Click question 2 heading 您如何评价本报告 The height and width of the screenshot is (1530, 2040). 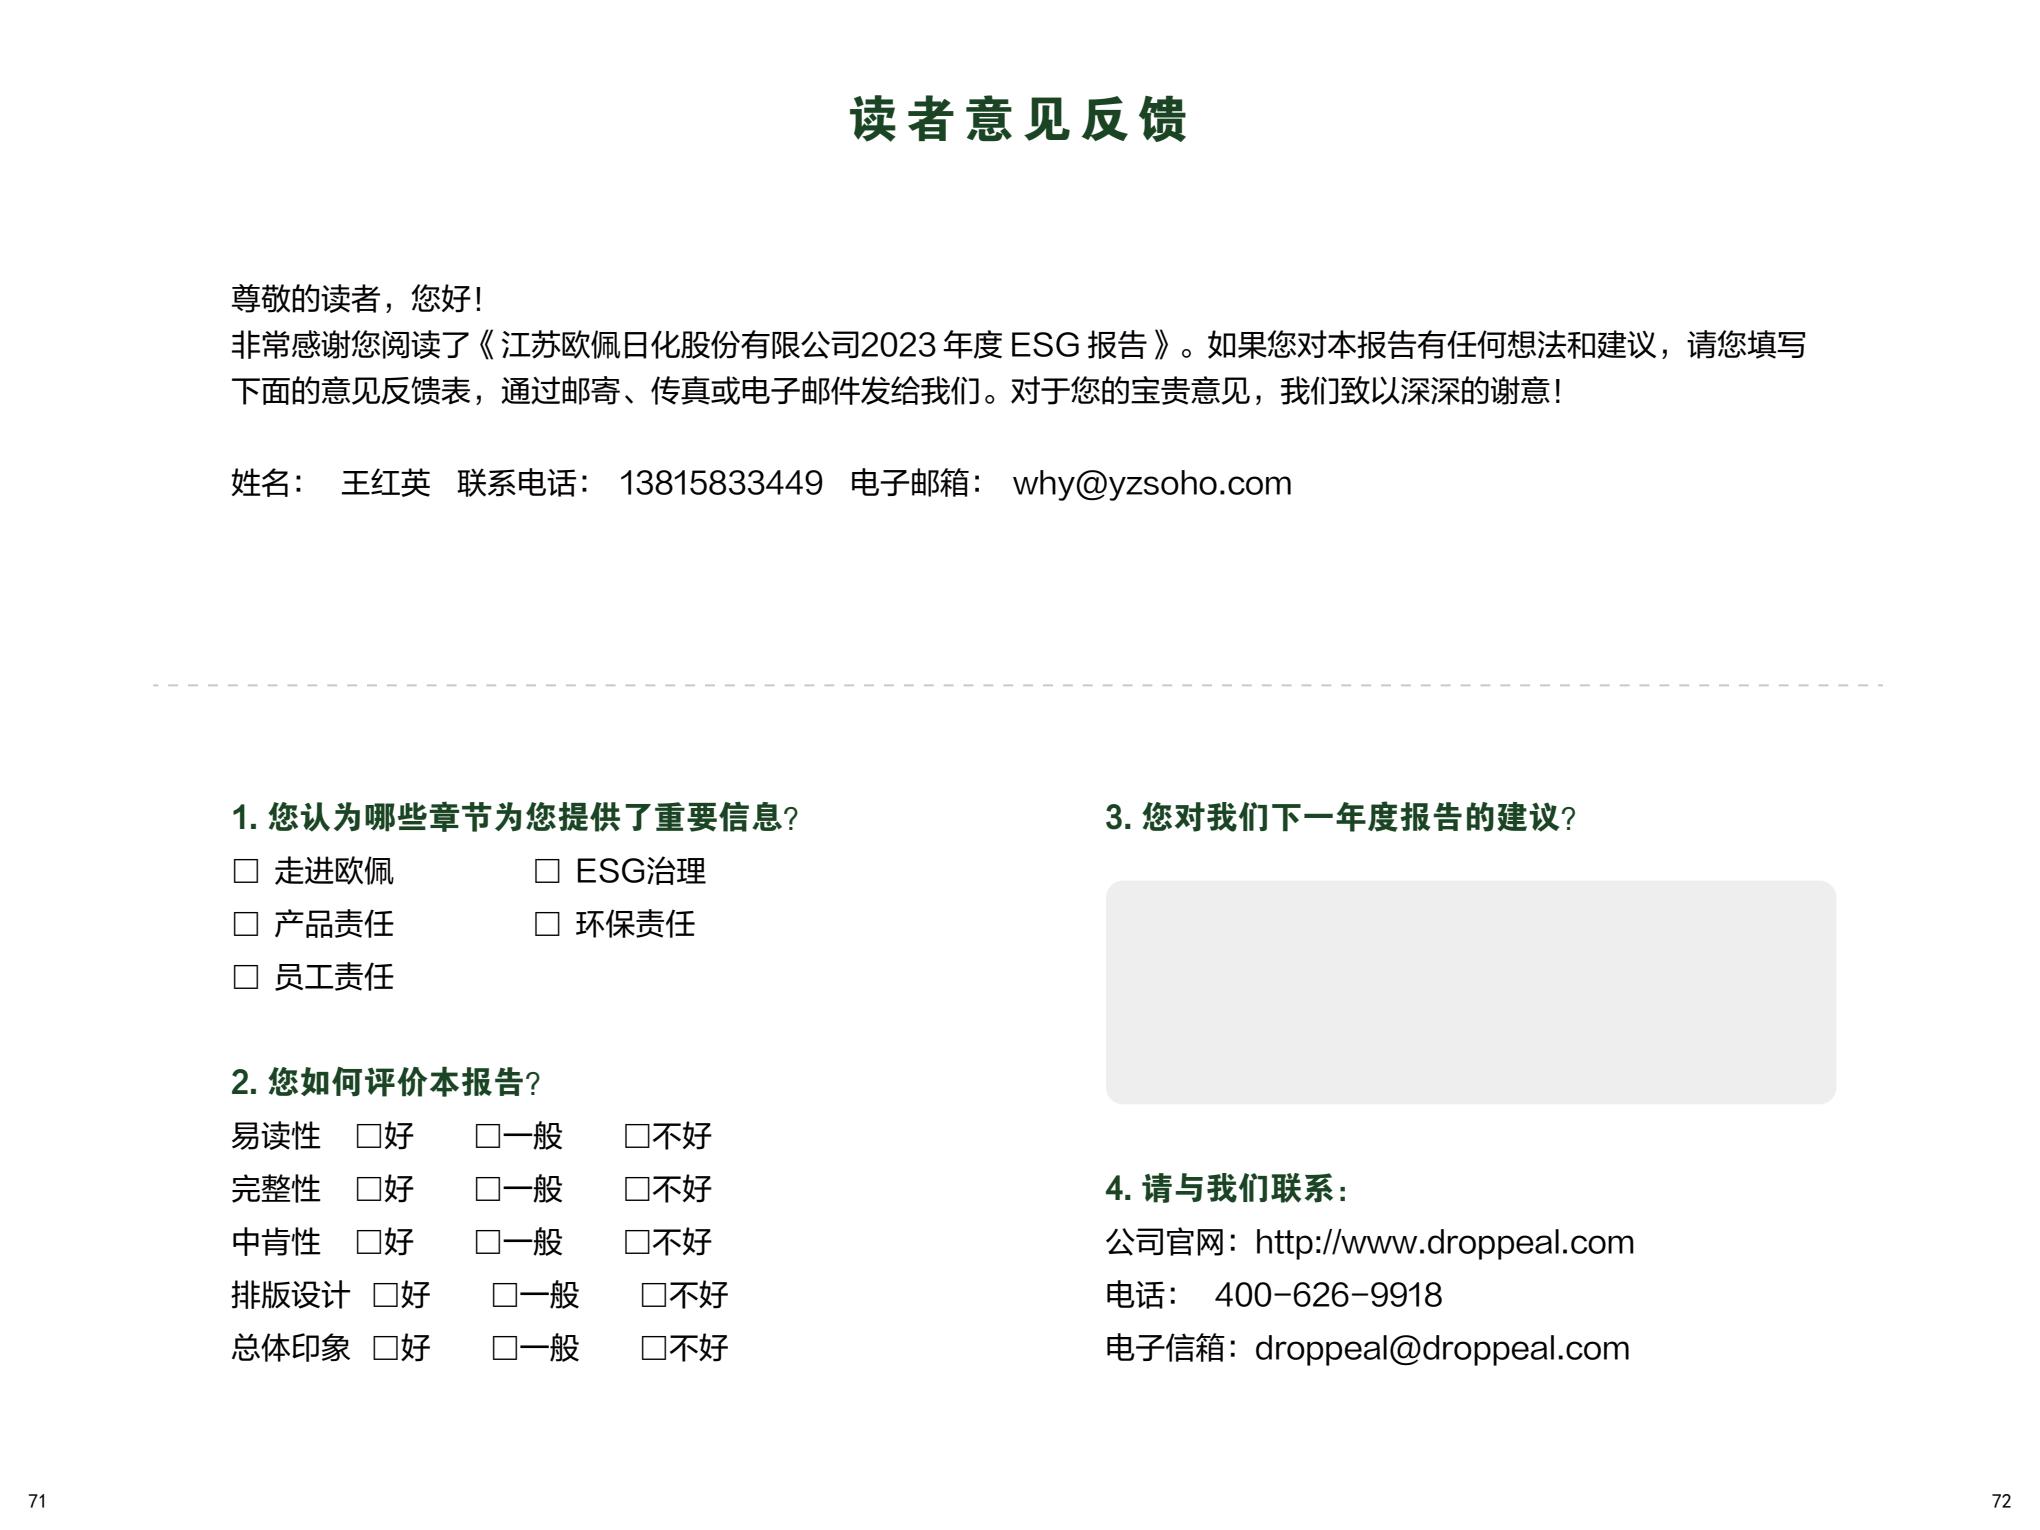point(386,1082)
